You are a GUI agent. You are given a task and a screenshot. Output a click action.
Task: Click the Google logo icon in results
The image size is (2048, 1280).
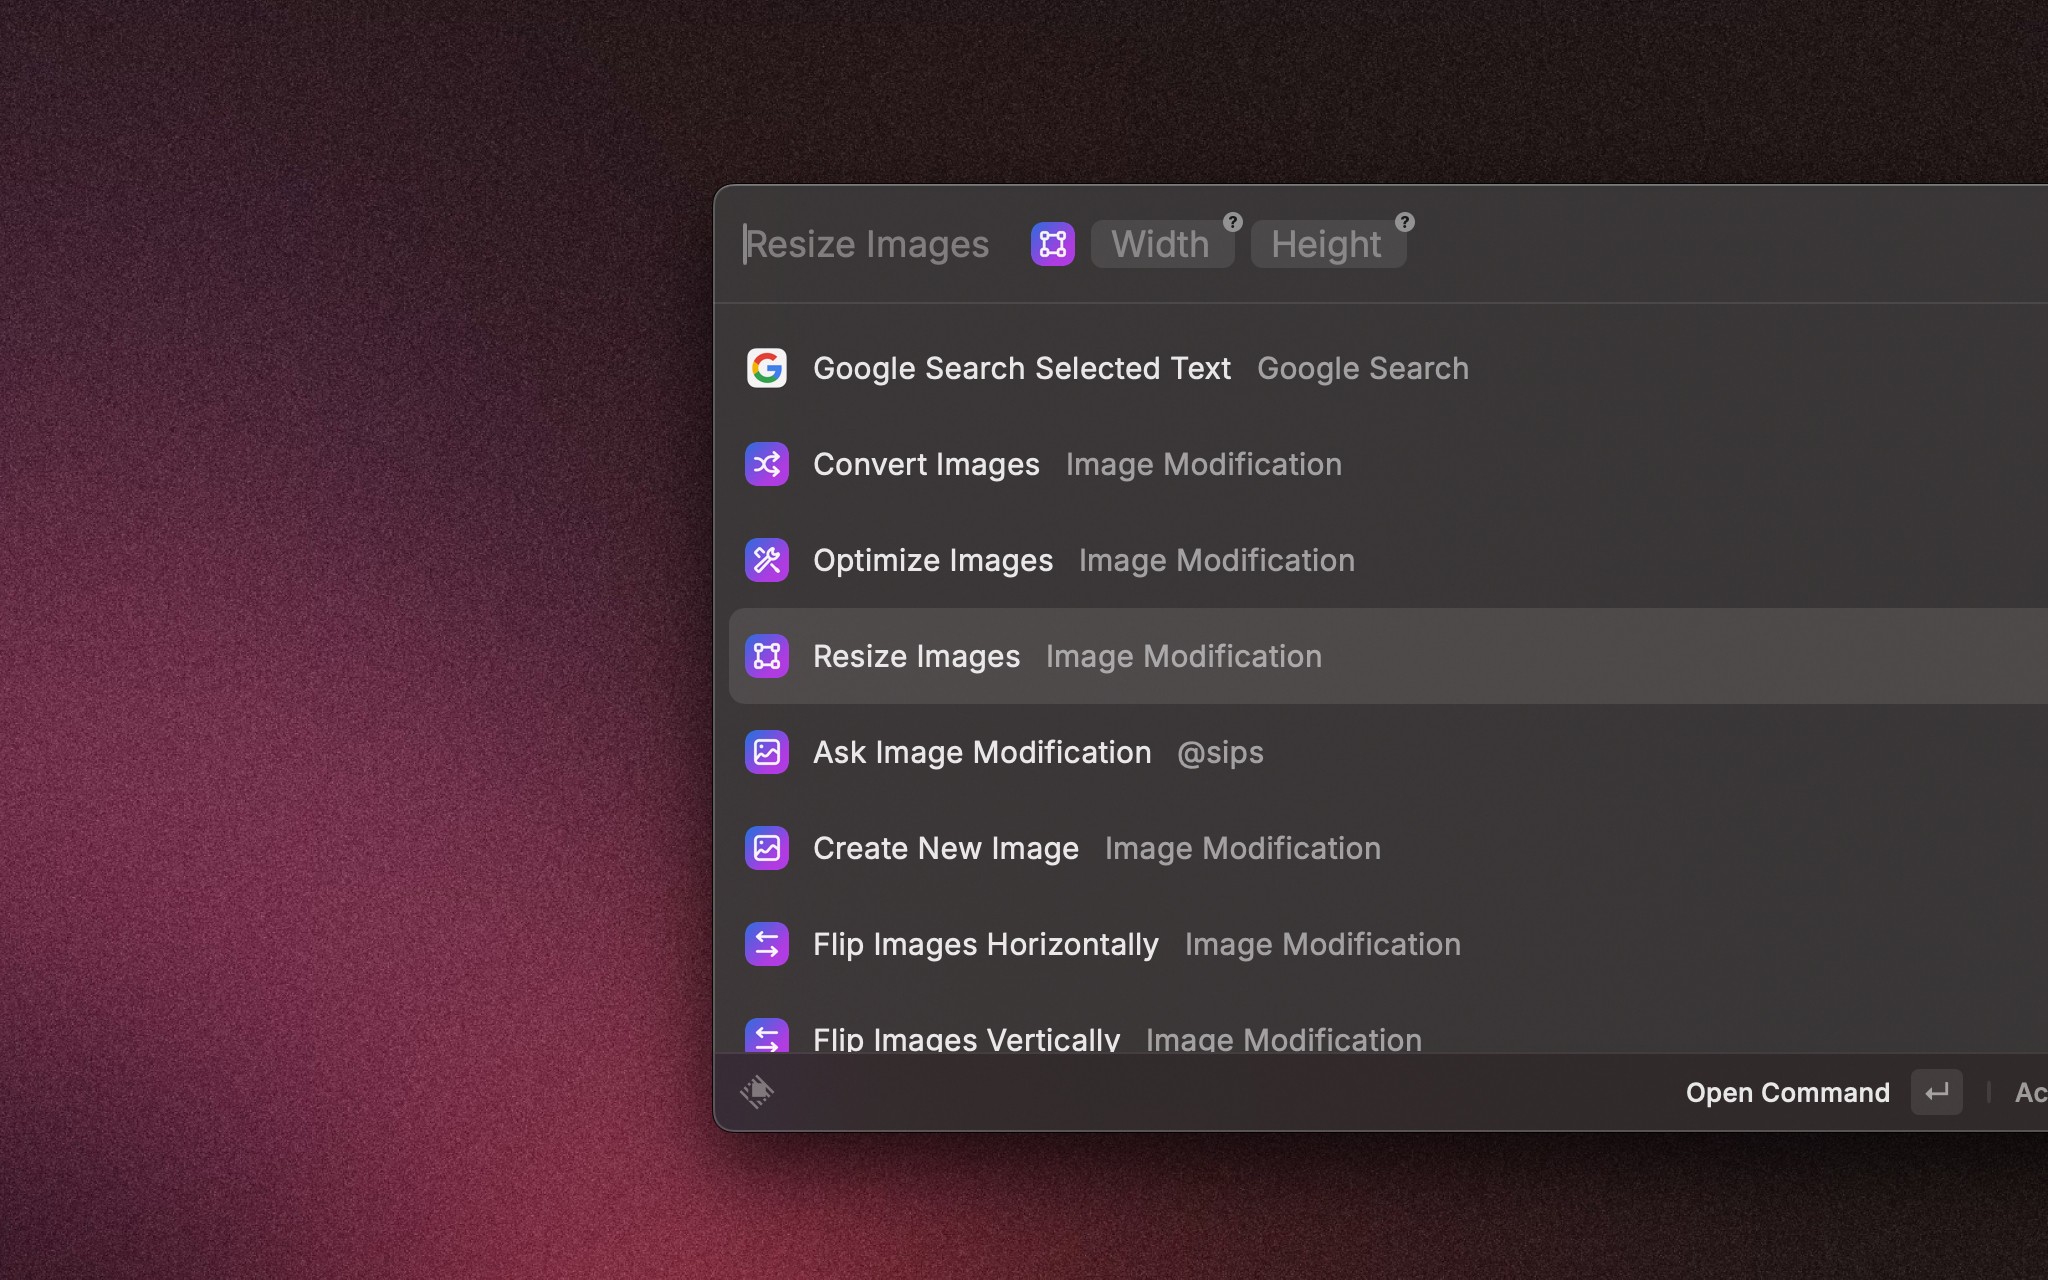(x=767, y=368)
